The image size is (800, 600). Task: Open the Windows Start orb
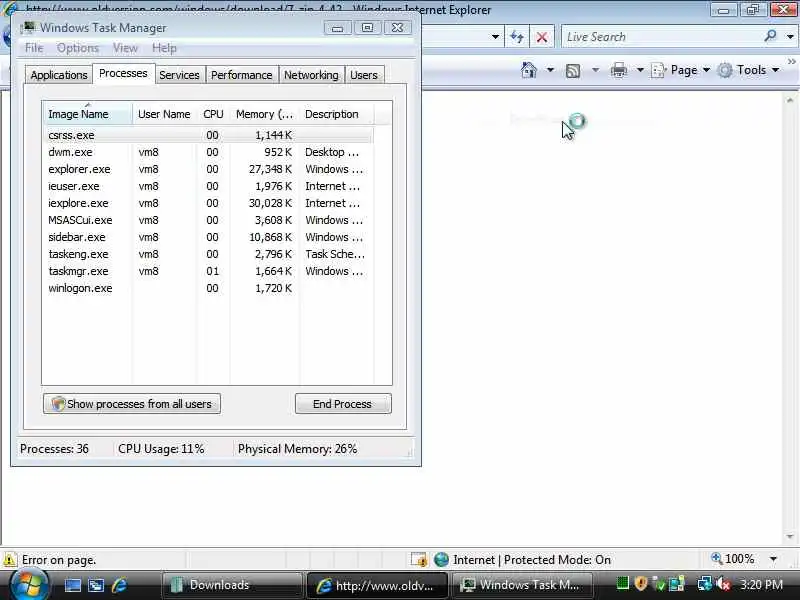29,585
